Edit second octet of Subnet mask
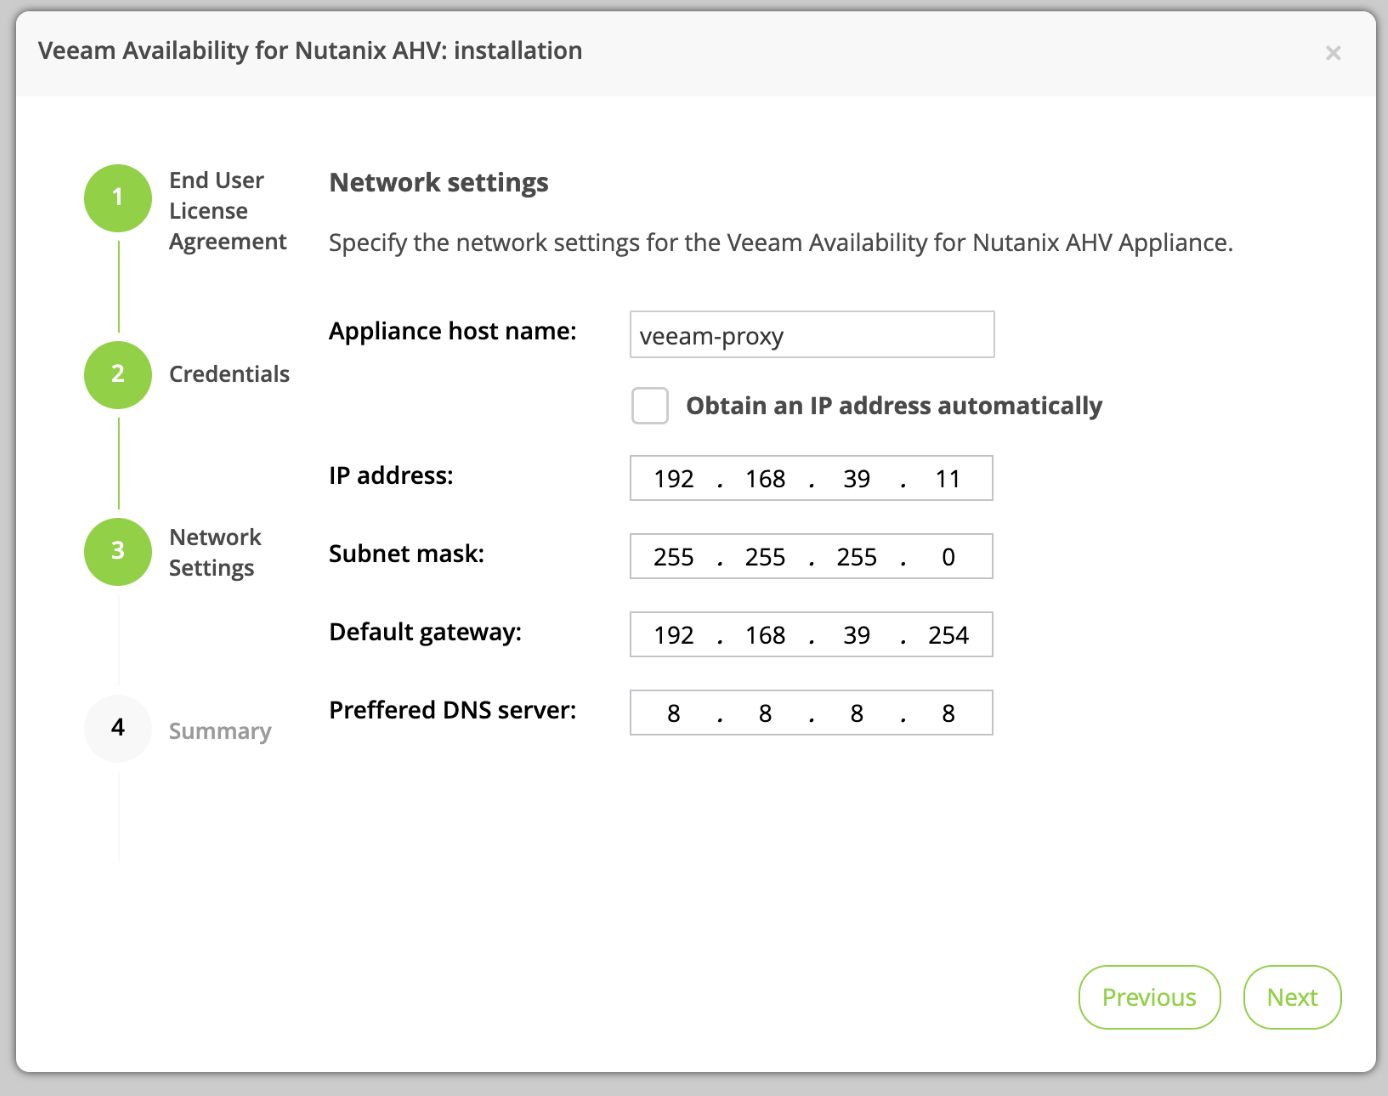This screenshot has width=1388, height=1096. click(x=765, y=557)
